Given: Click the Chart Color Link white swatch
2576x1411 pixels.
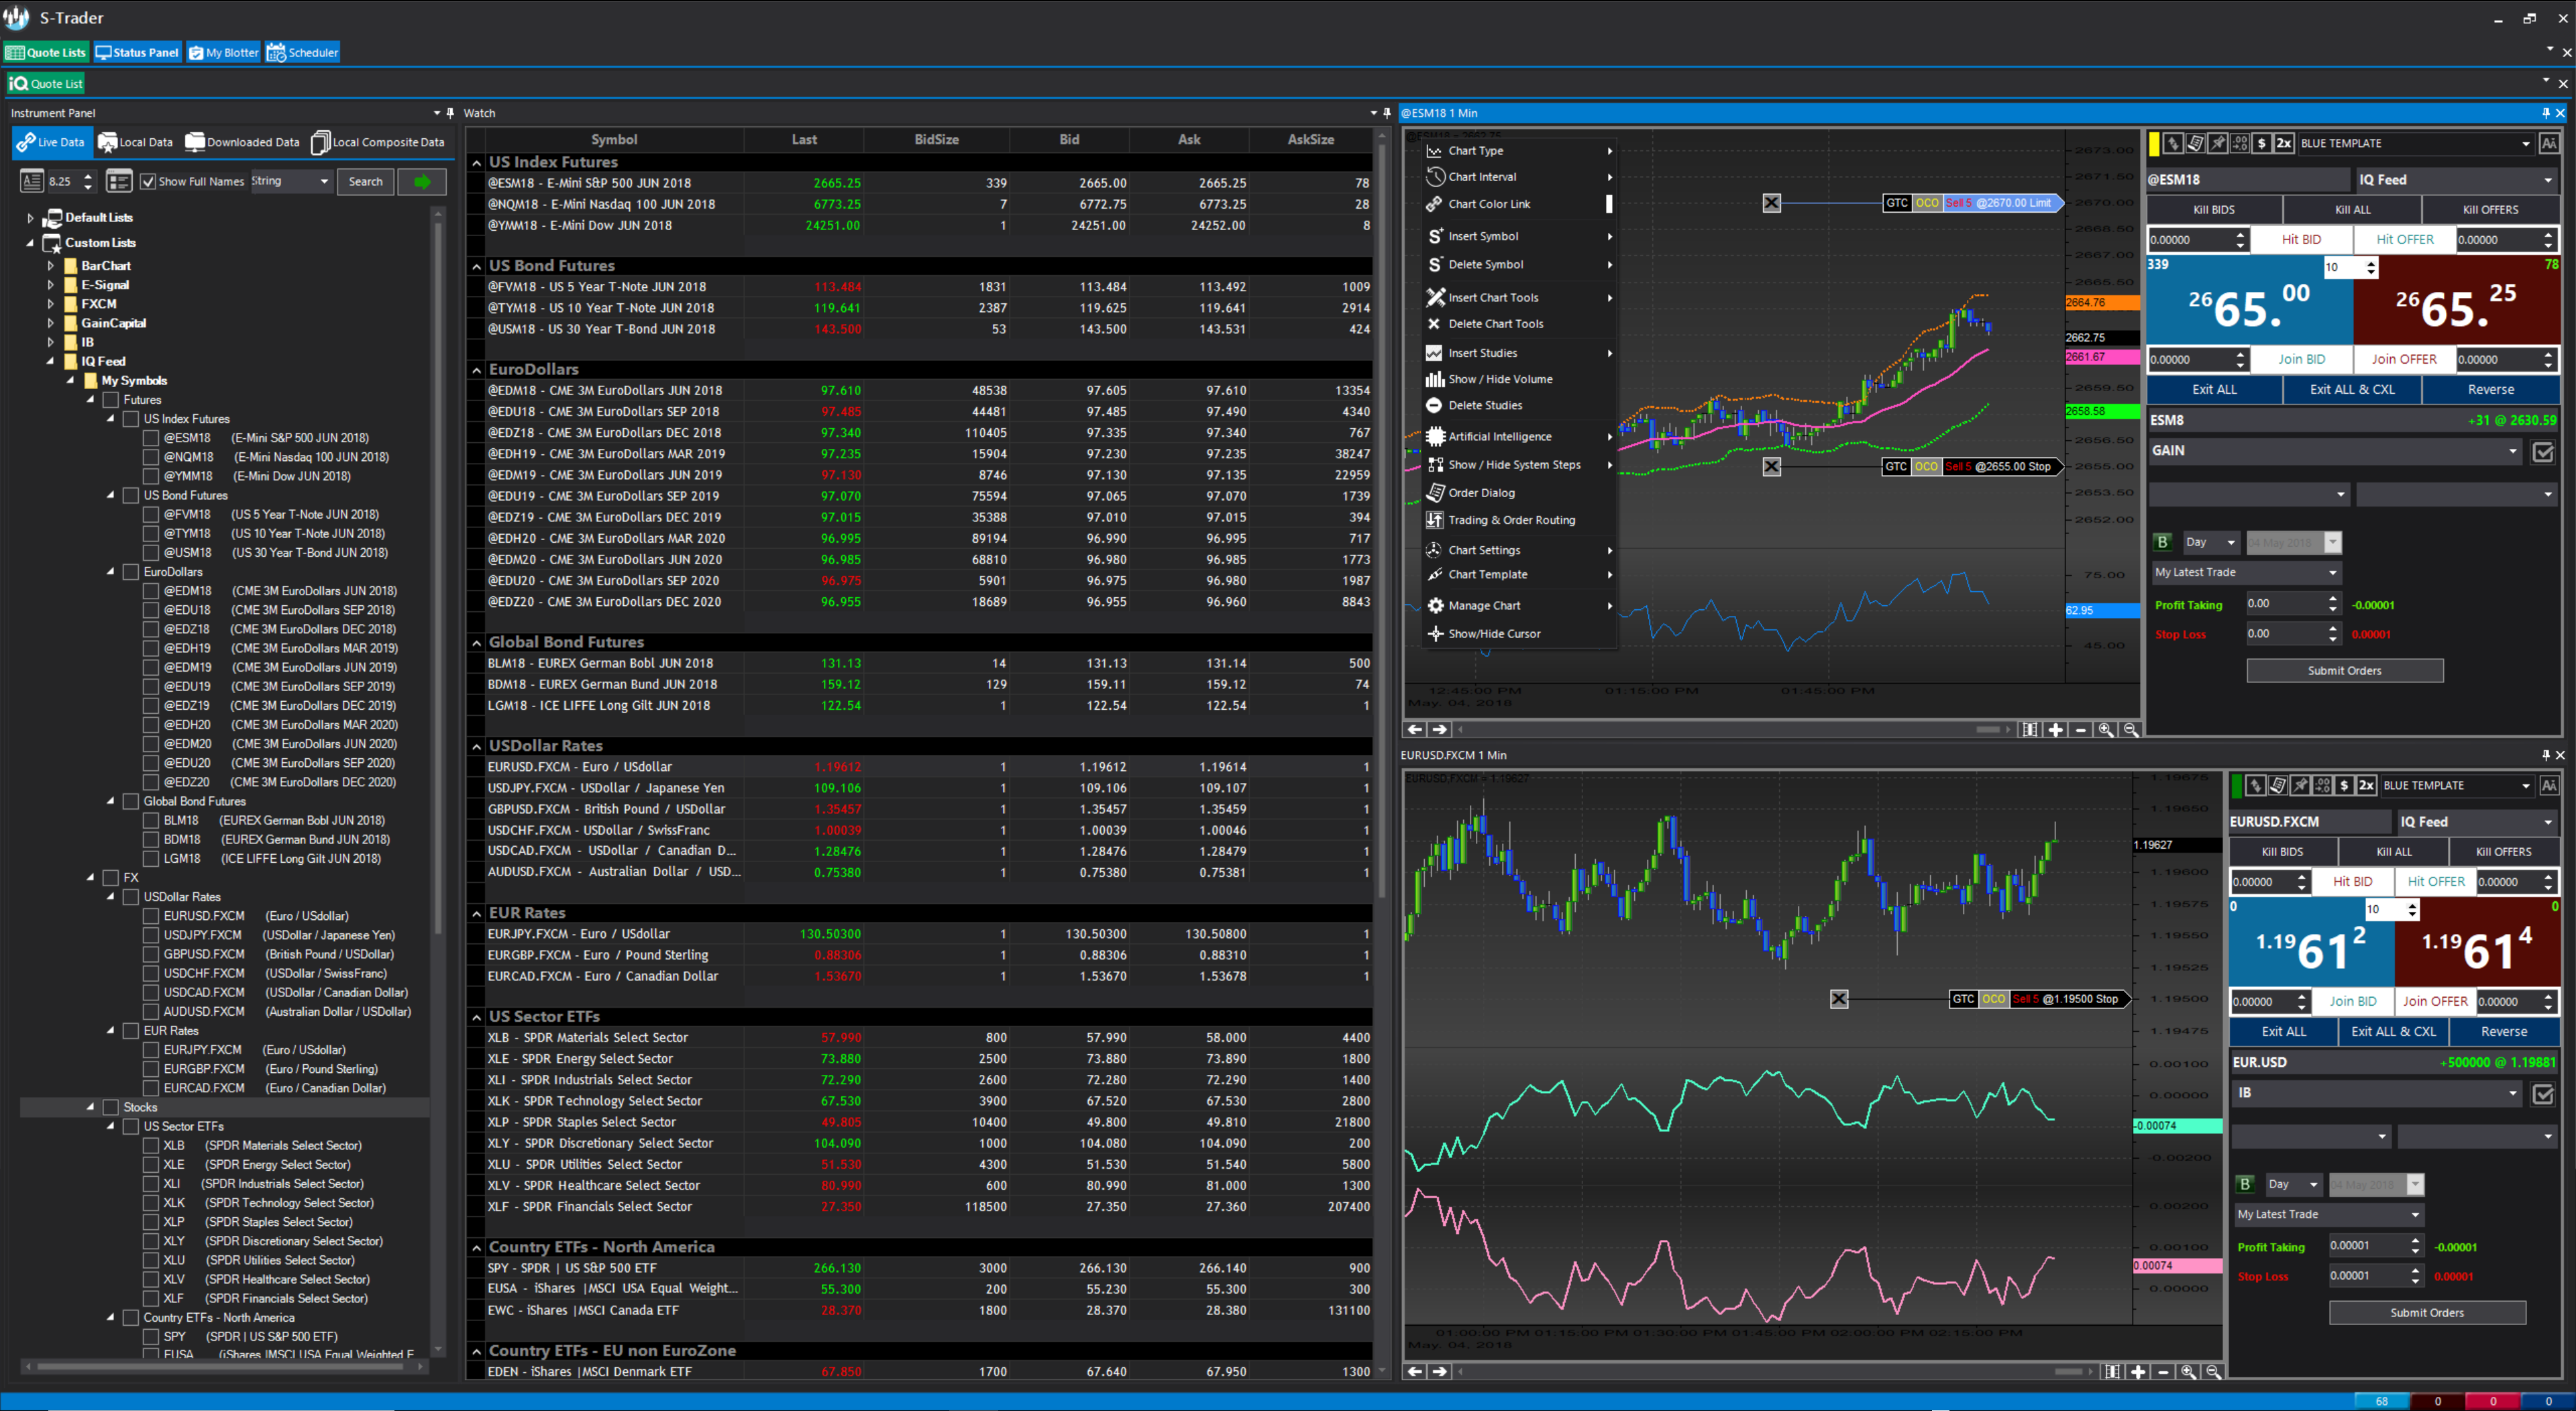Looking at the screenshot, I should 1609,204.
